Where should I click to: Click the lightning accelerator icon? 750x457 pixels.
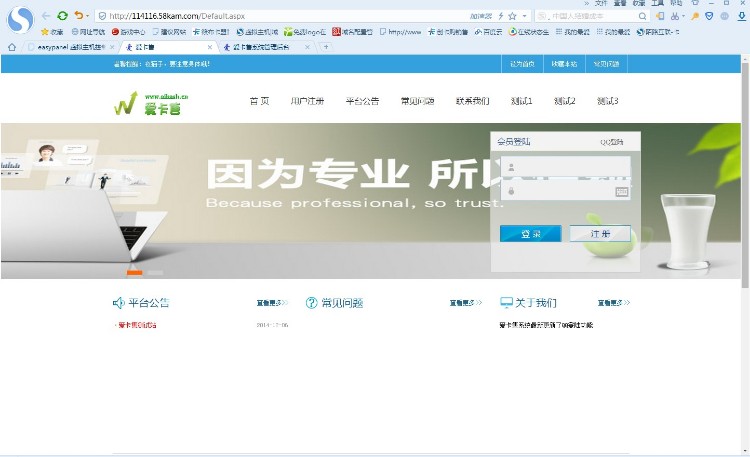[x=501, y=16]
